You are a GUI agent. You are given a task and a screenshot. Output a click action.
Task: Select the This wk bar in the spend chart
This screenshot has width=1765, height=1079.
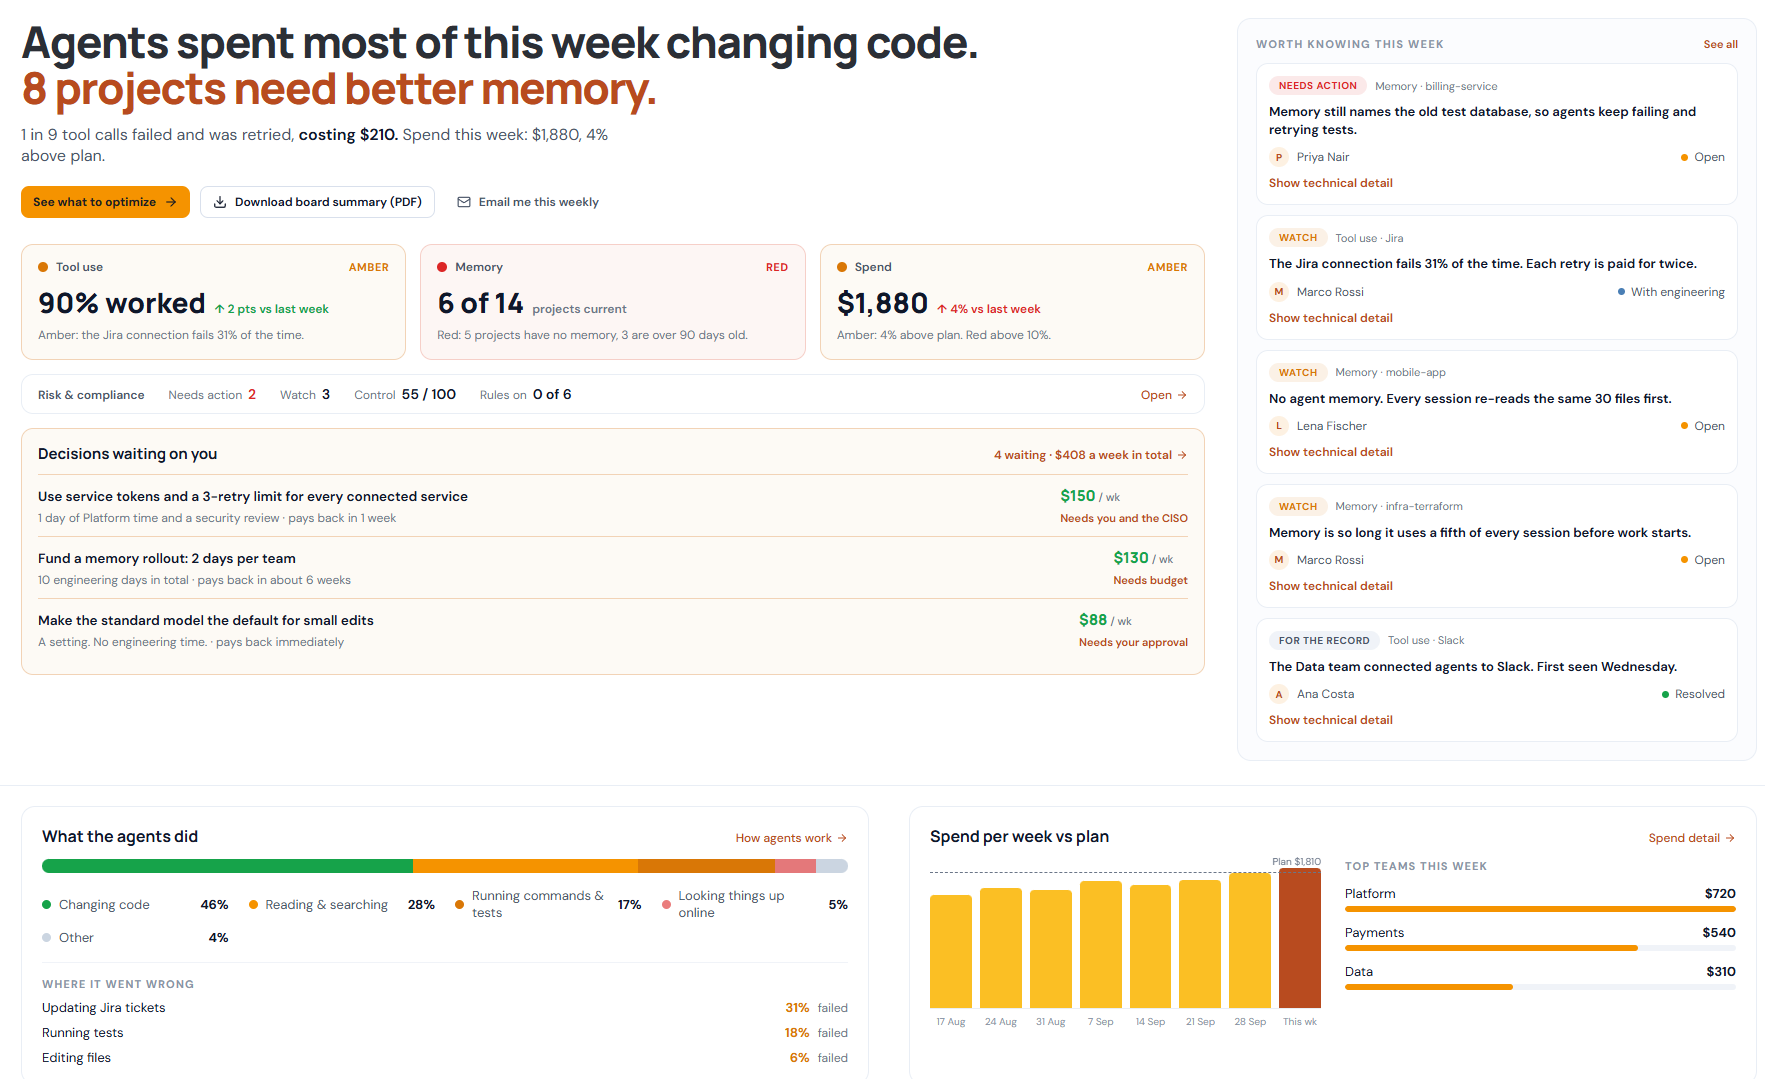[1299, 938]
